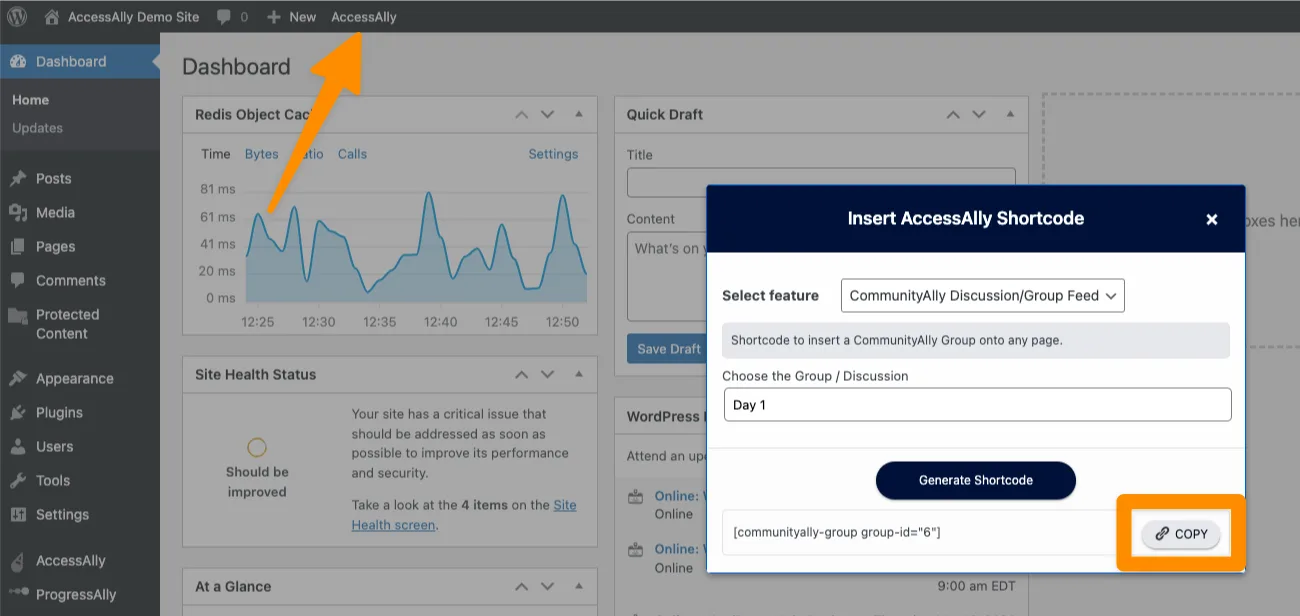Collapse the Site Health Status panel
Image resolution: width=1300 pixels, height=616 pixels.
point(578,375)
